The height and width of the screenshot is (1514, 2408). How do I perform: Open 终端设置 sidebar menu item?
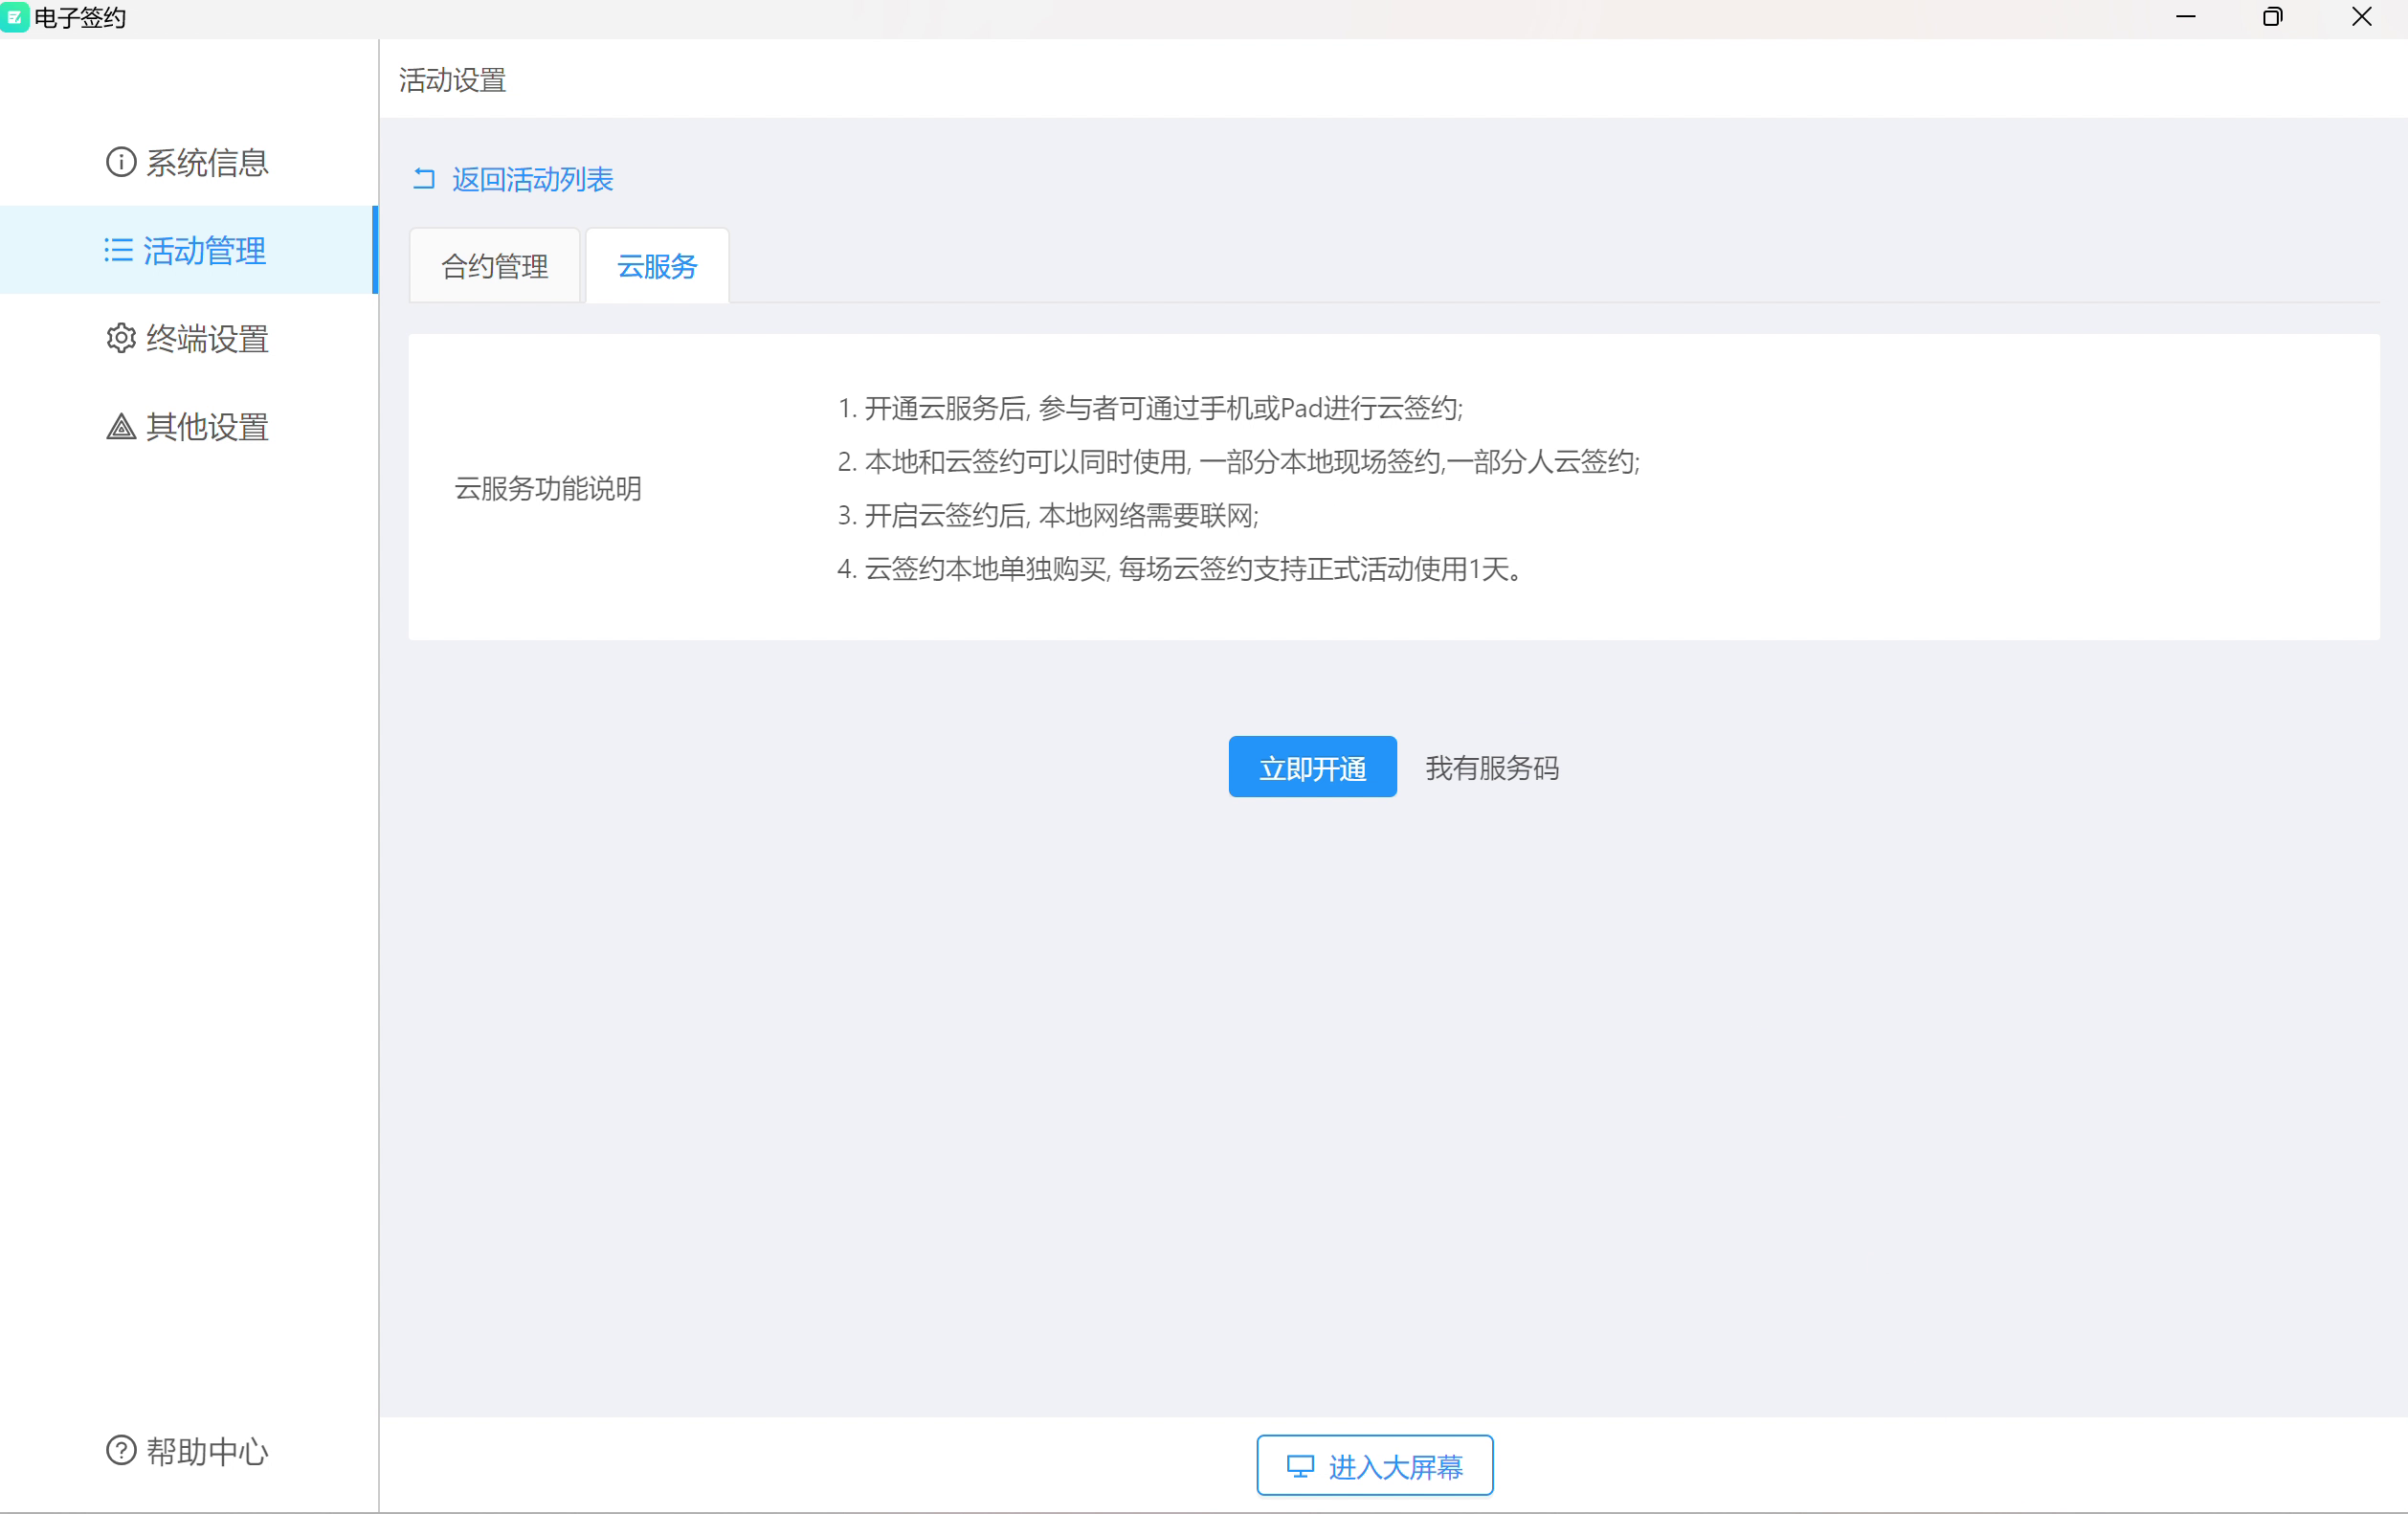pyautogui.click(x=207, y=339)
